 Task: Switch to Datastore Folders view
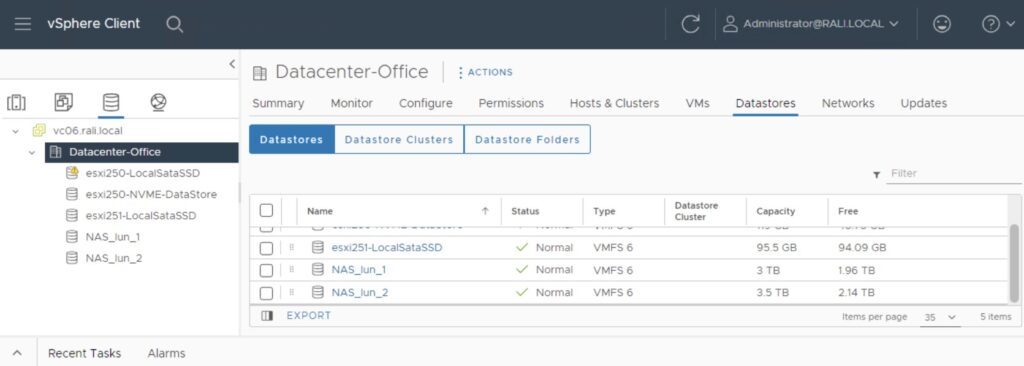(x=527, y=139)
